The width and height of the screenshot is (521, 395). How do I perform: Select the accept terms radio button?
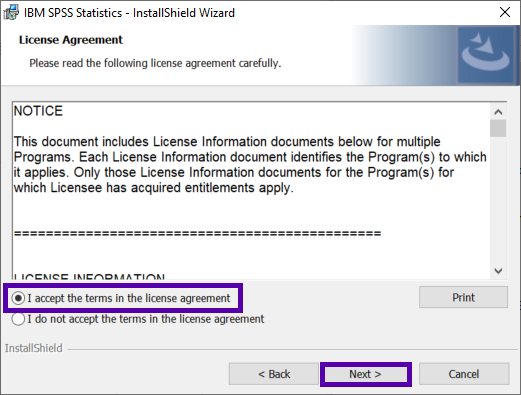point(18,298)
